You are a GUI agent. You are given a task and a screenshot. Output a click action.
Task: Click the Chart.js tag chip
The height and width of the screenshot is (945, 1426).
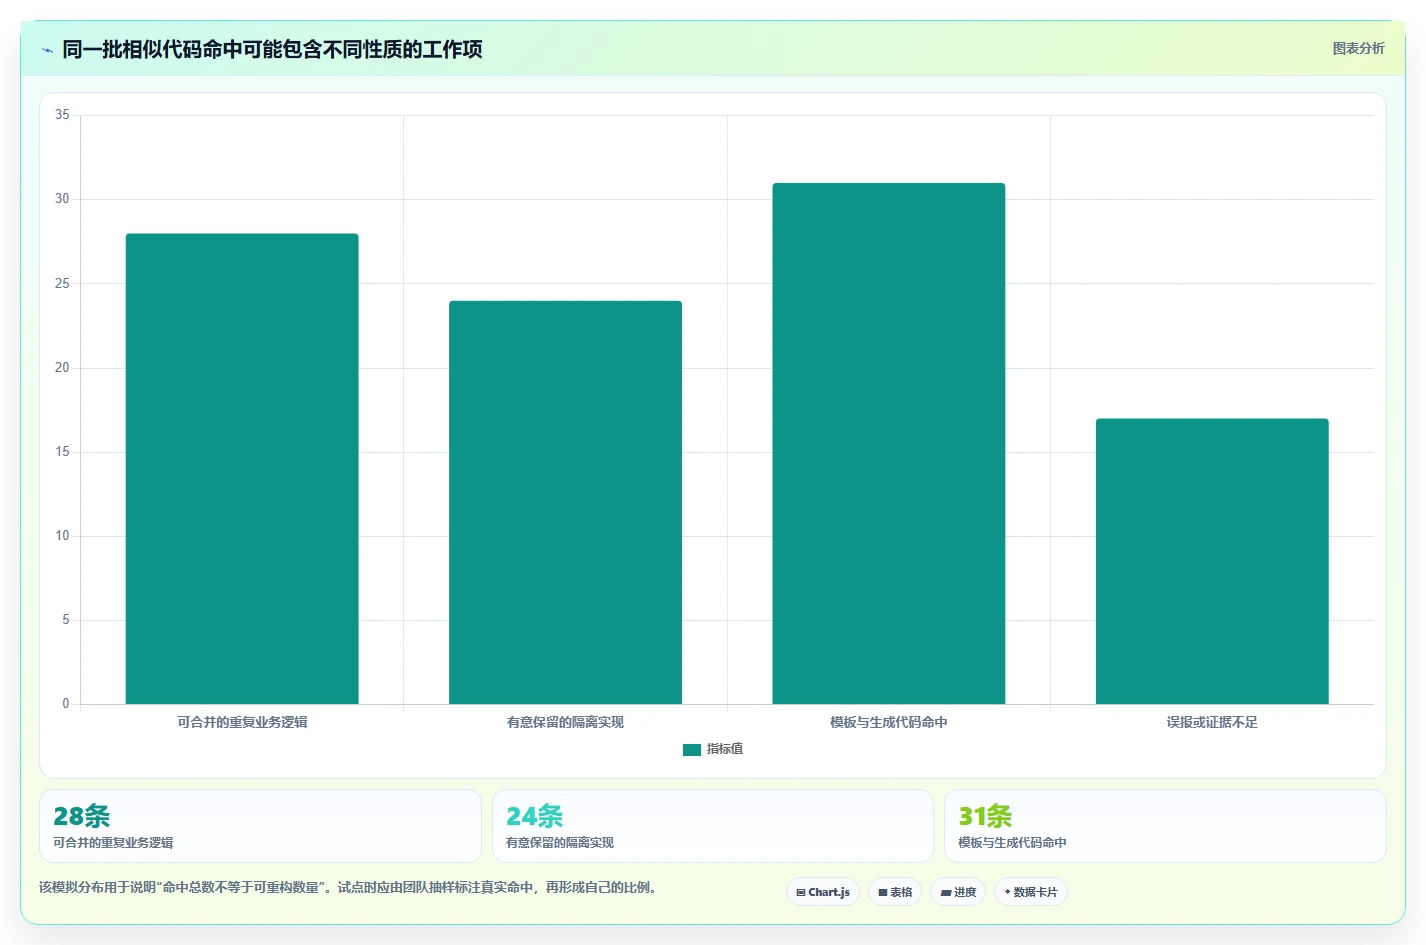[823, 892]
